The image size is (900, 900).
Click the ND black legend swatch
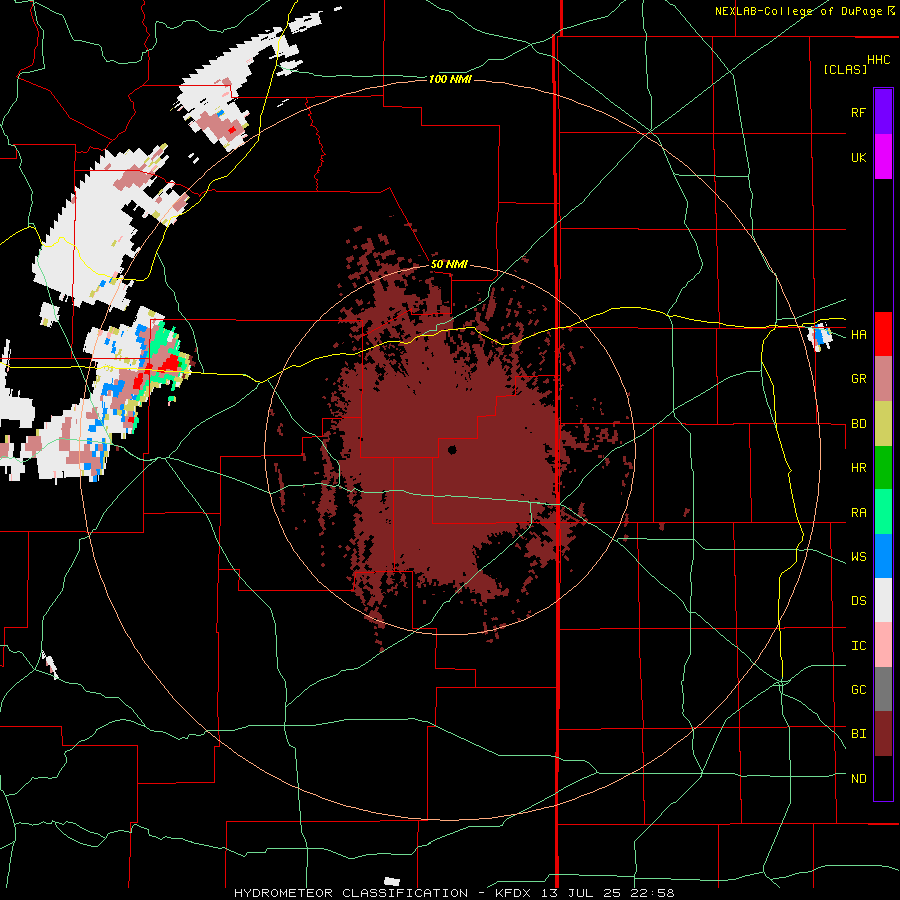click(883, 778)
